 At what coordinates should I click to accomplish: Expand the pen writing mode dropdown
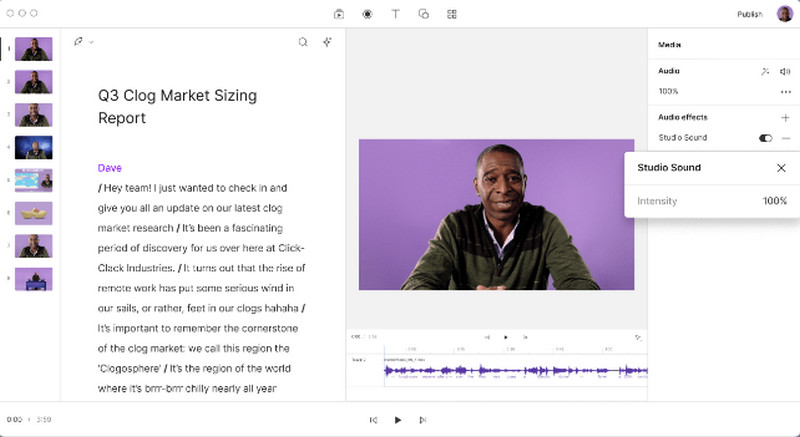pyautogui.click(x=84, y=42)
